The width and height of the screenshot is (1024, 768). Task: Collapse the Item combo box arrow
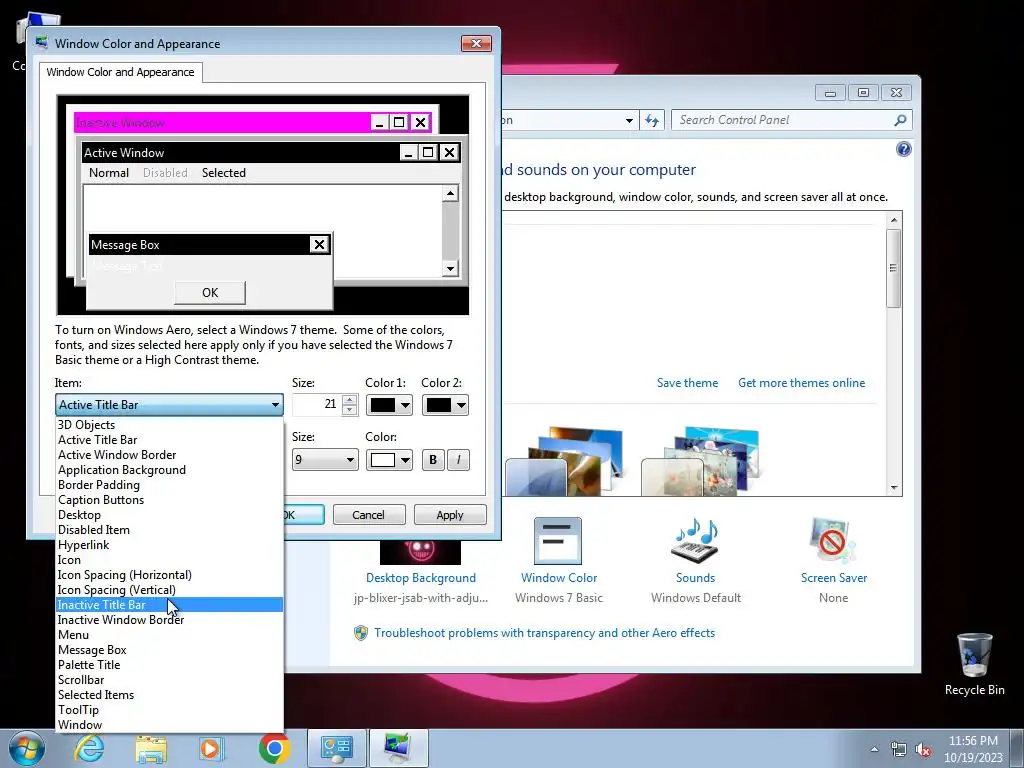point(275,405)
